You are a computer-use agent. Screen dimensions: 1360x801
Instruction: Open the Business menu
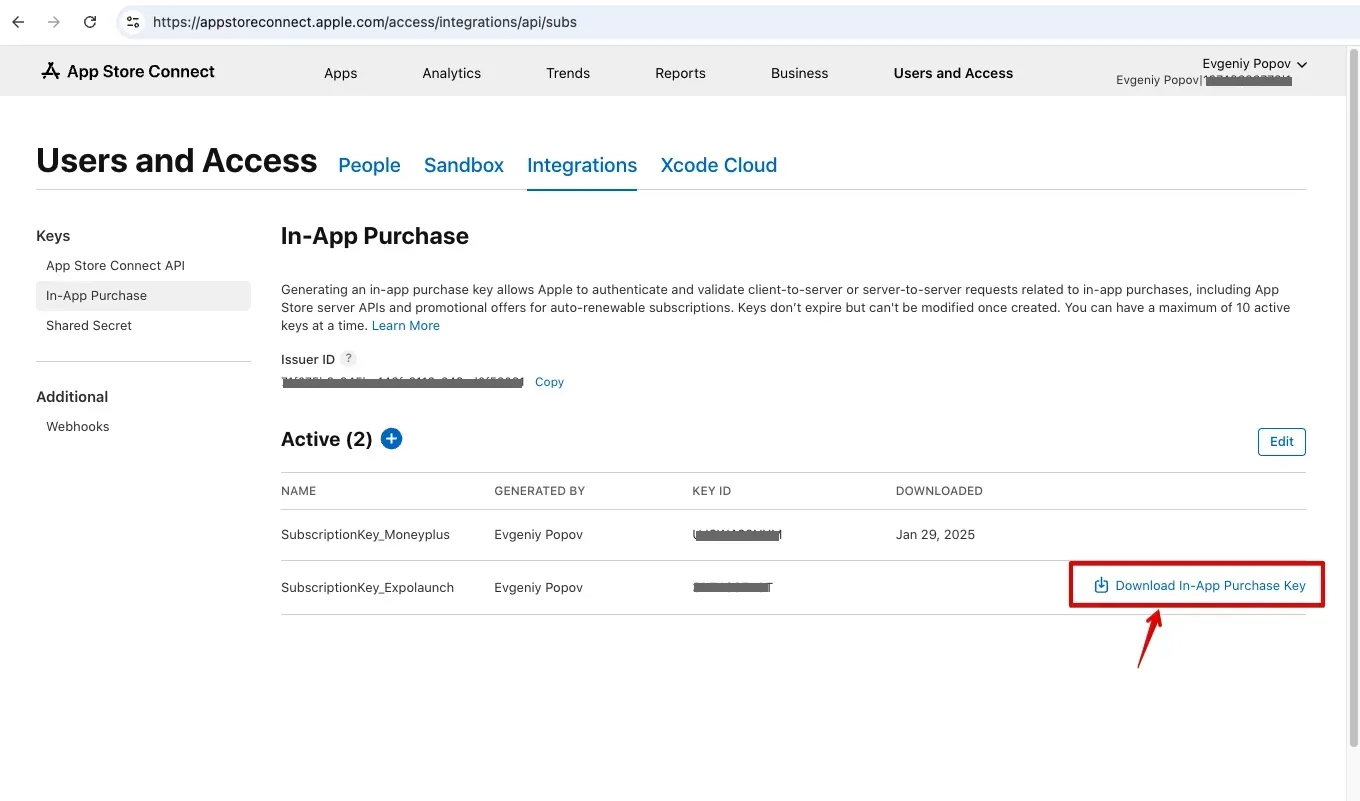[x=799, y=73]
